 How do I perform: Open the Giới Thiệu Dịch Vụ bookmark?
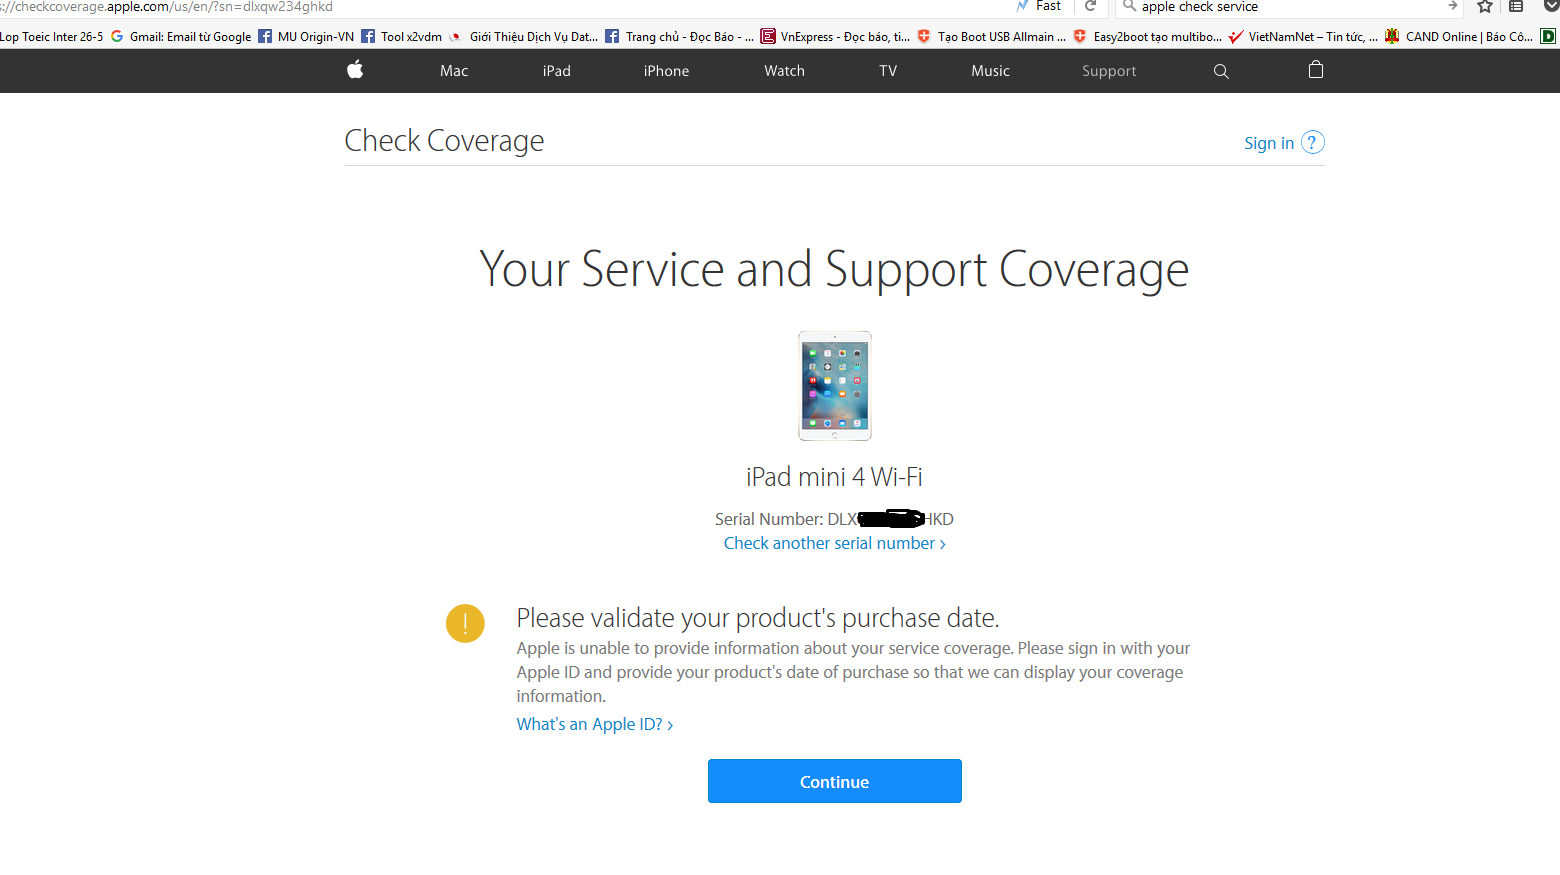point(523,36)
